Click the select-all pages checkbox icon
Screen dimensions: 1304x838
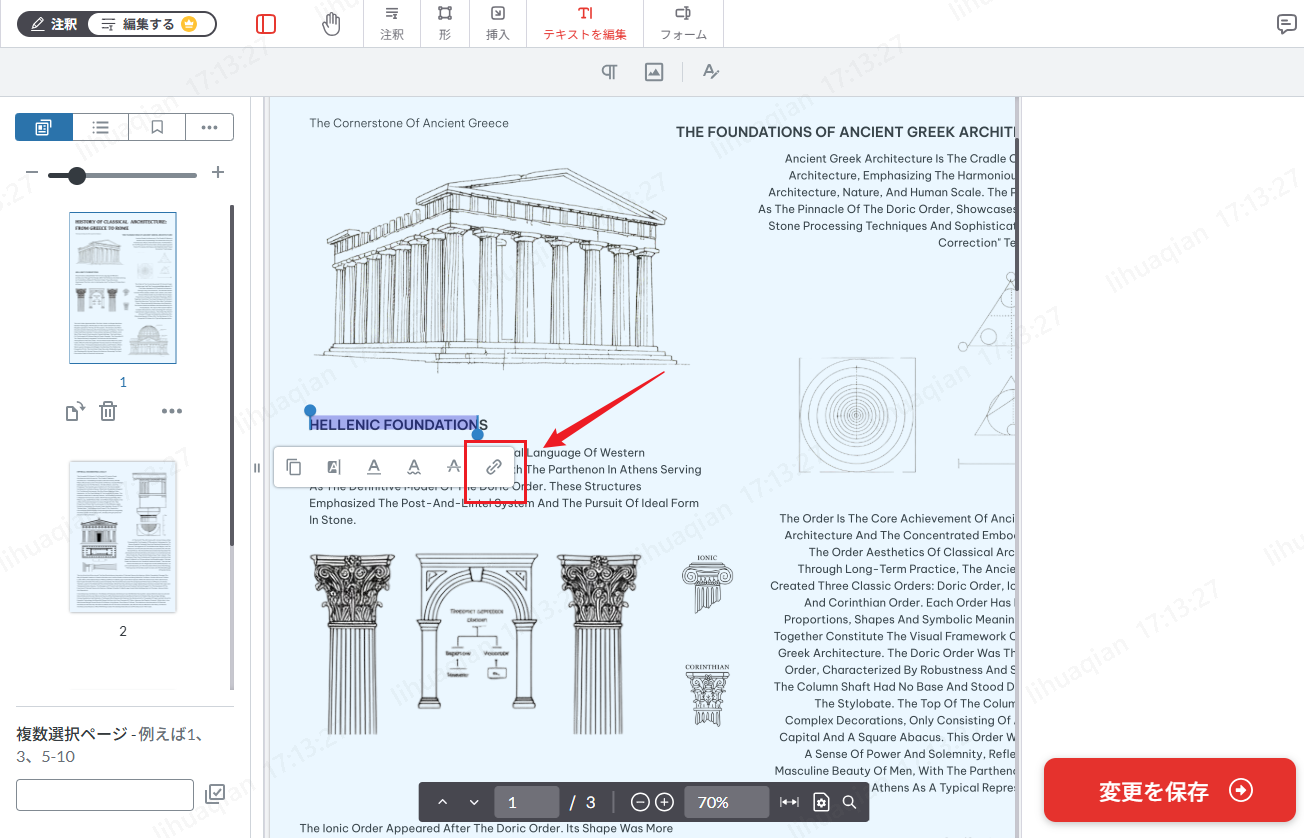click(x=215, y=794)
